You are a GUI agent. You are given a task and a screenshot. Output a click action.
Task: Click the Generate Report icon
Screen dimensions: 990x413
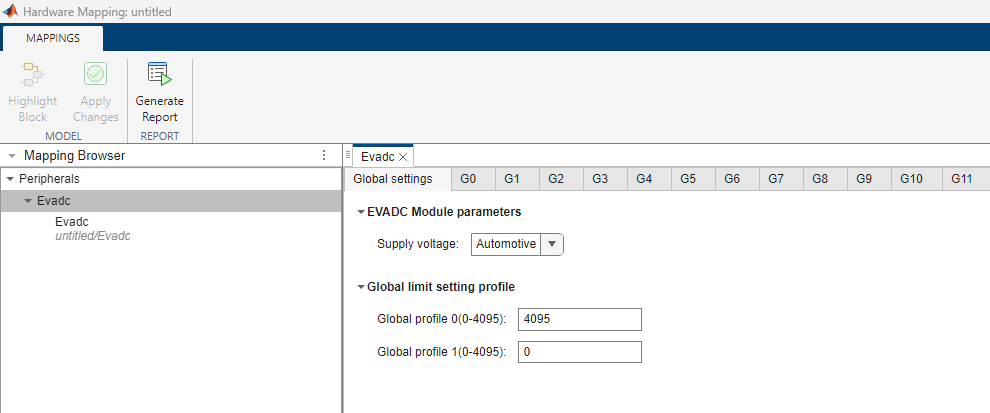tap(159, 75)
